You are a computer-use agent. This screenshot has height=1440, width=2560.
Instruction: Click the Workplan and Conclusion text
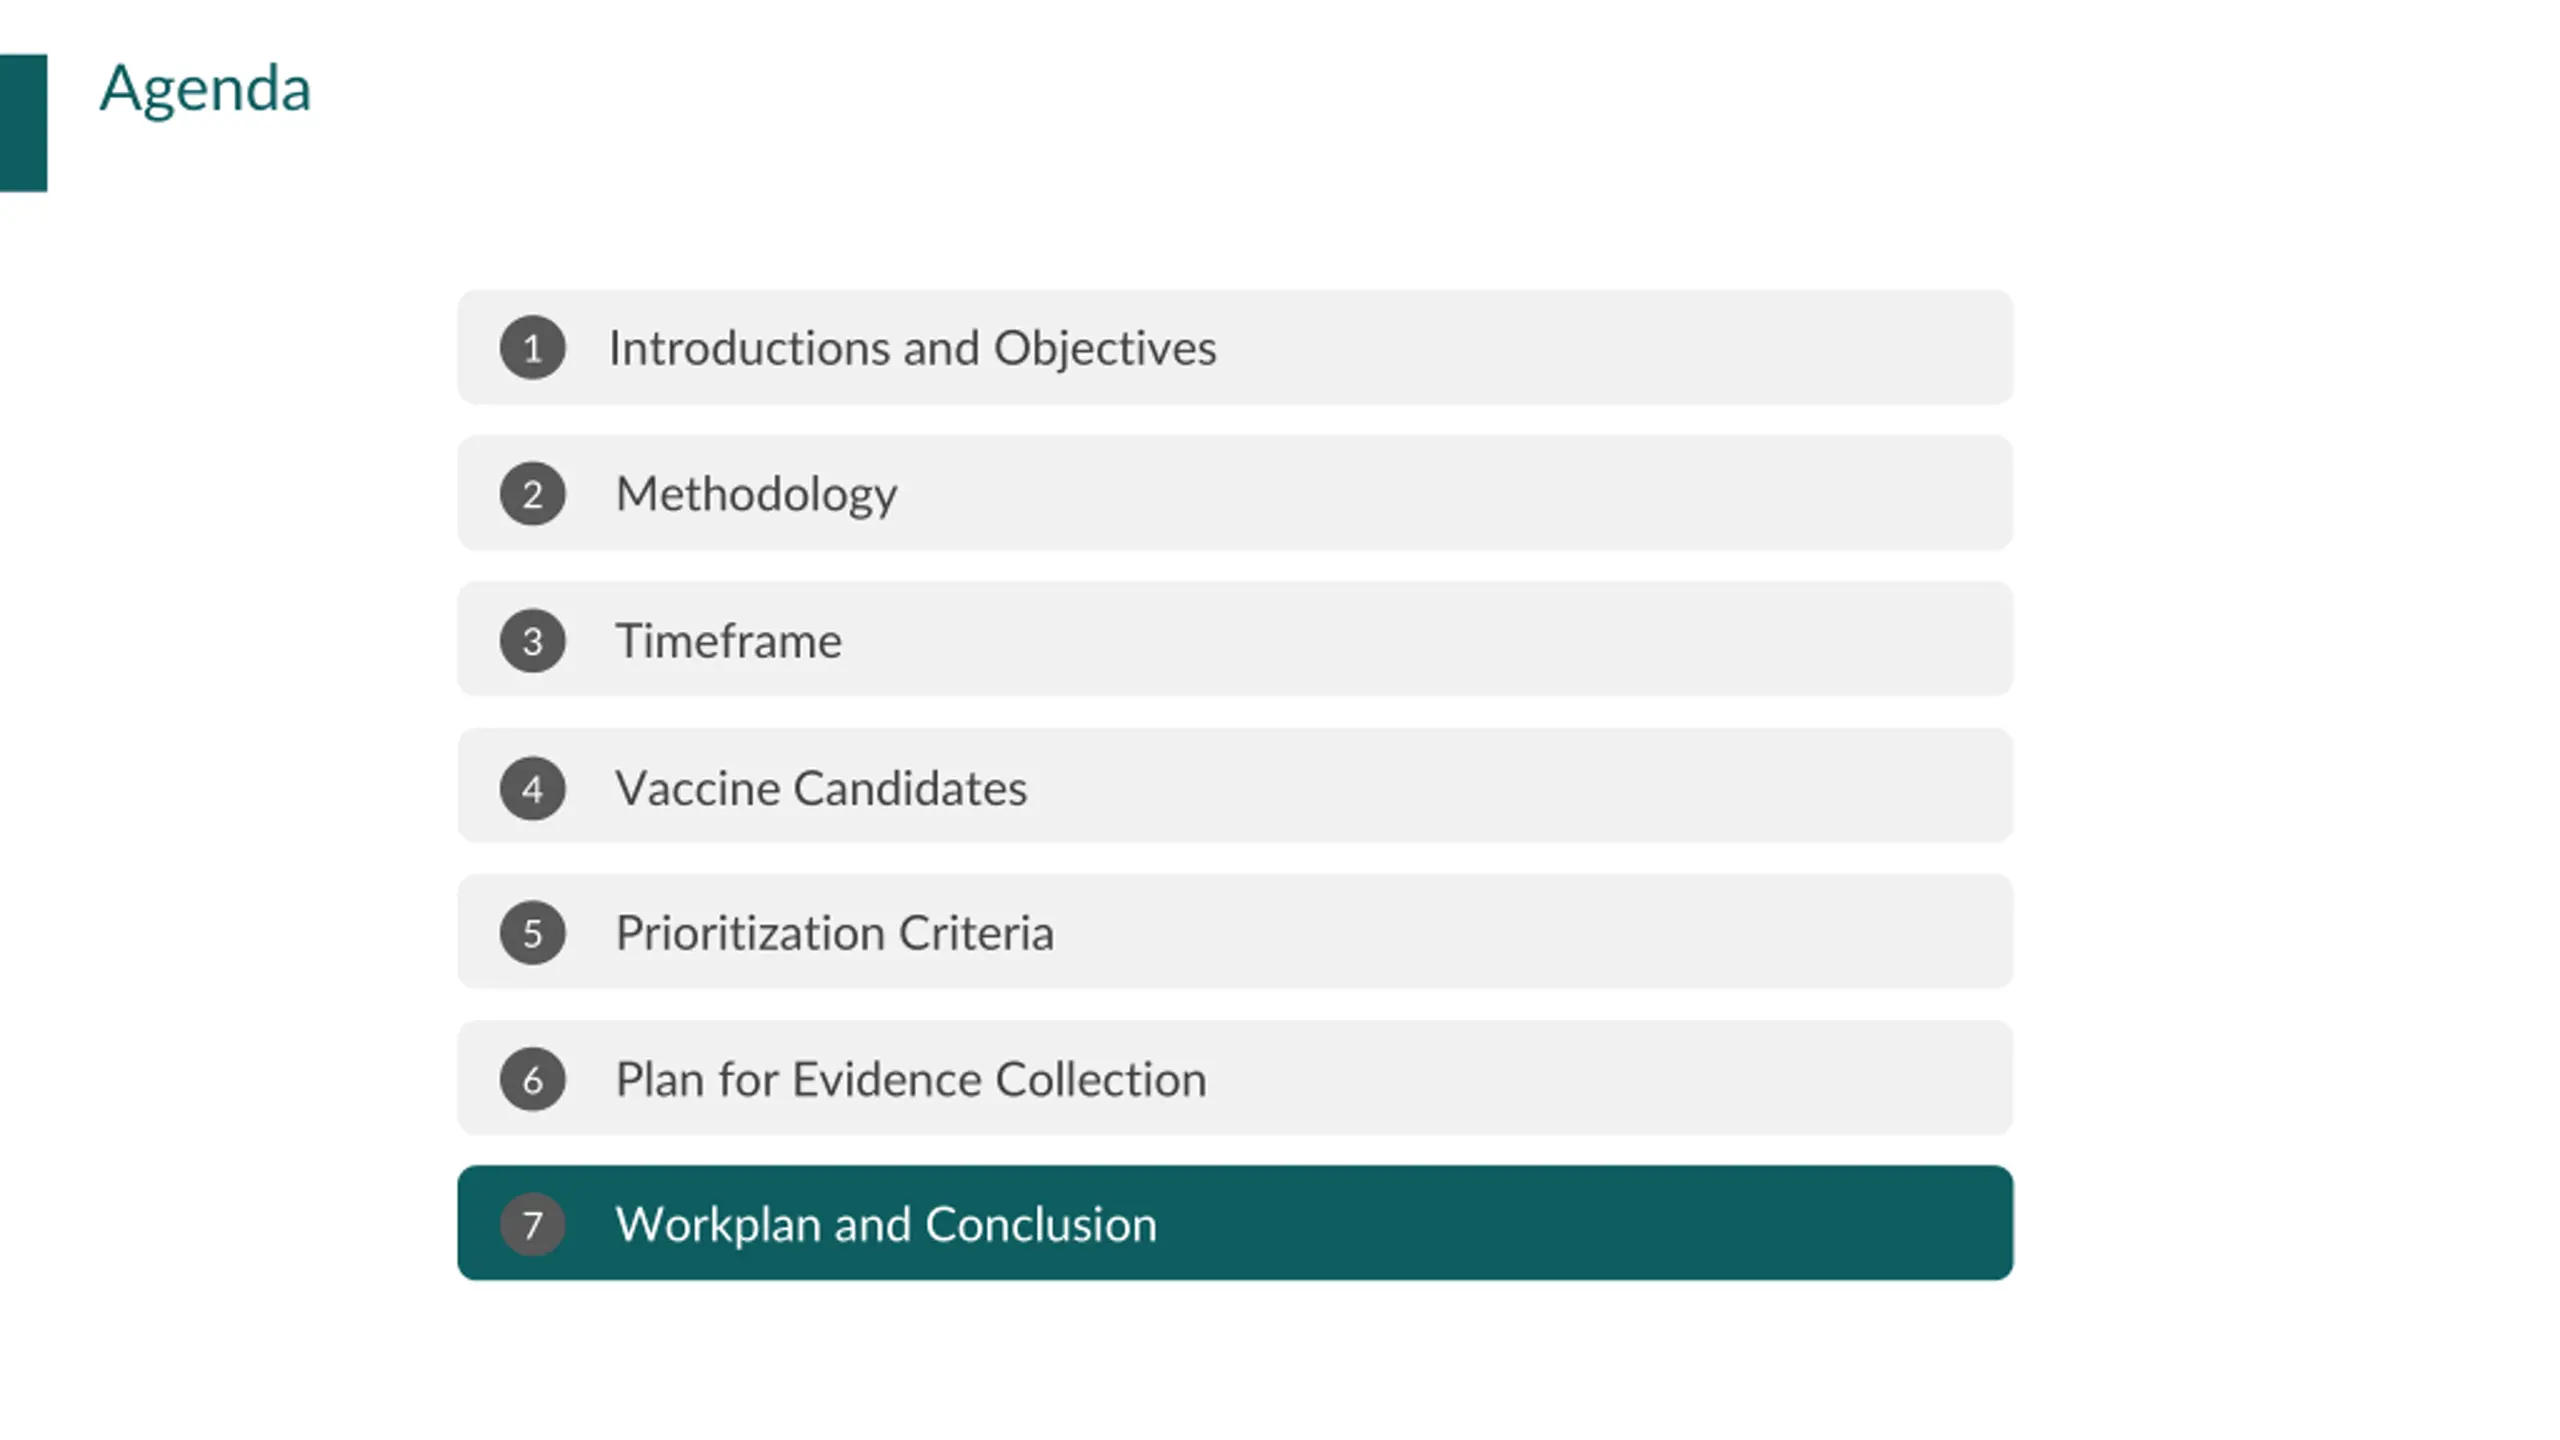(x=886, y=1225)
